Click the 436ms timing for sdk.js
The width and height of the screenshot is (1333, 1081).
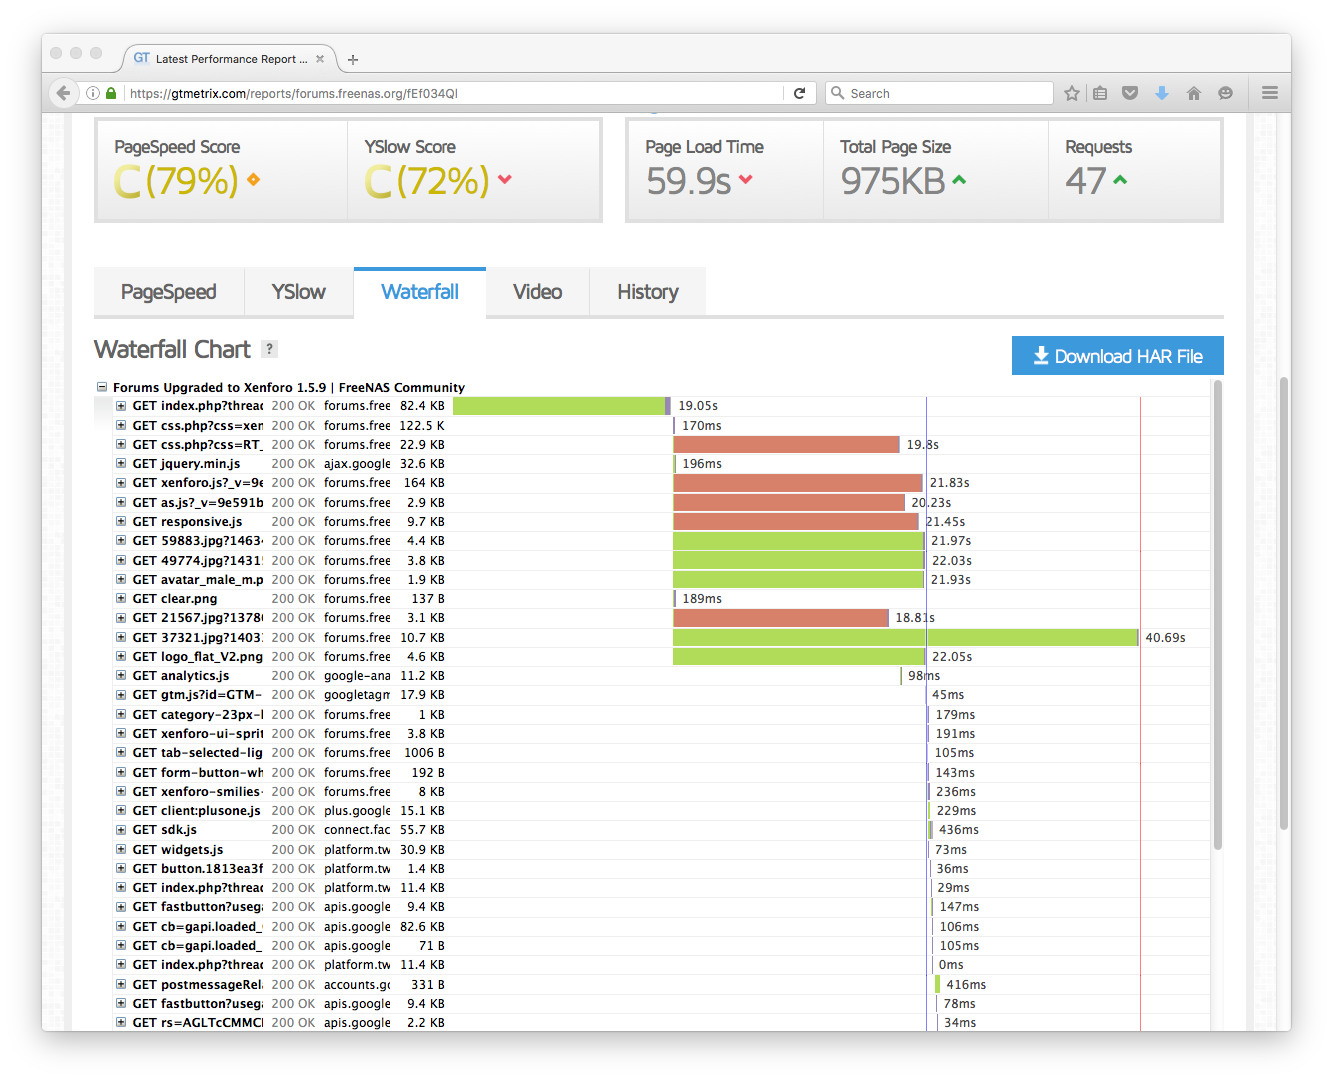[x=958, y=830]
